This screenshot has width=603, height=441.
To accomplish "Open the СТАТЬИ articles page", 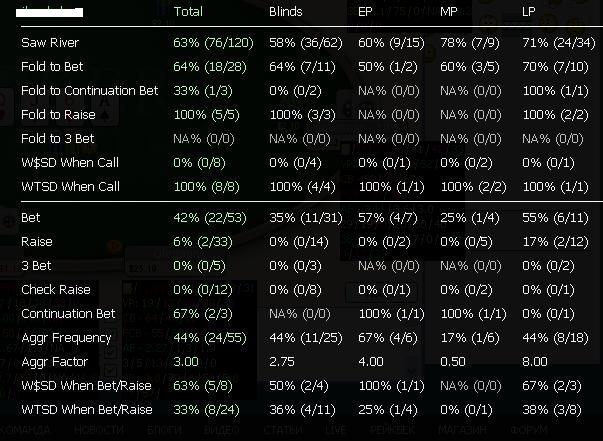I will click(x=281, y=430).
